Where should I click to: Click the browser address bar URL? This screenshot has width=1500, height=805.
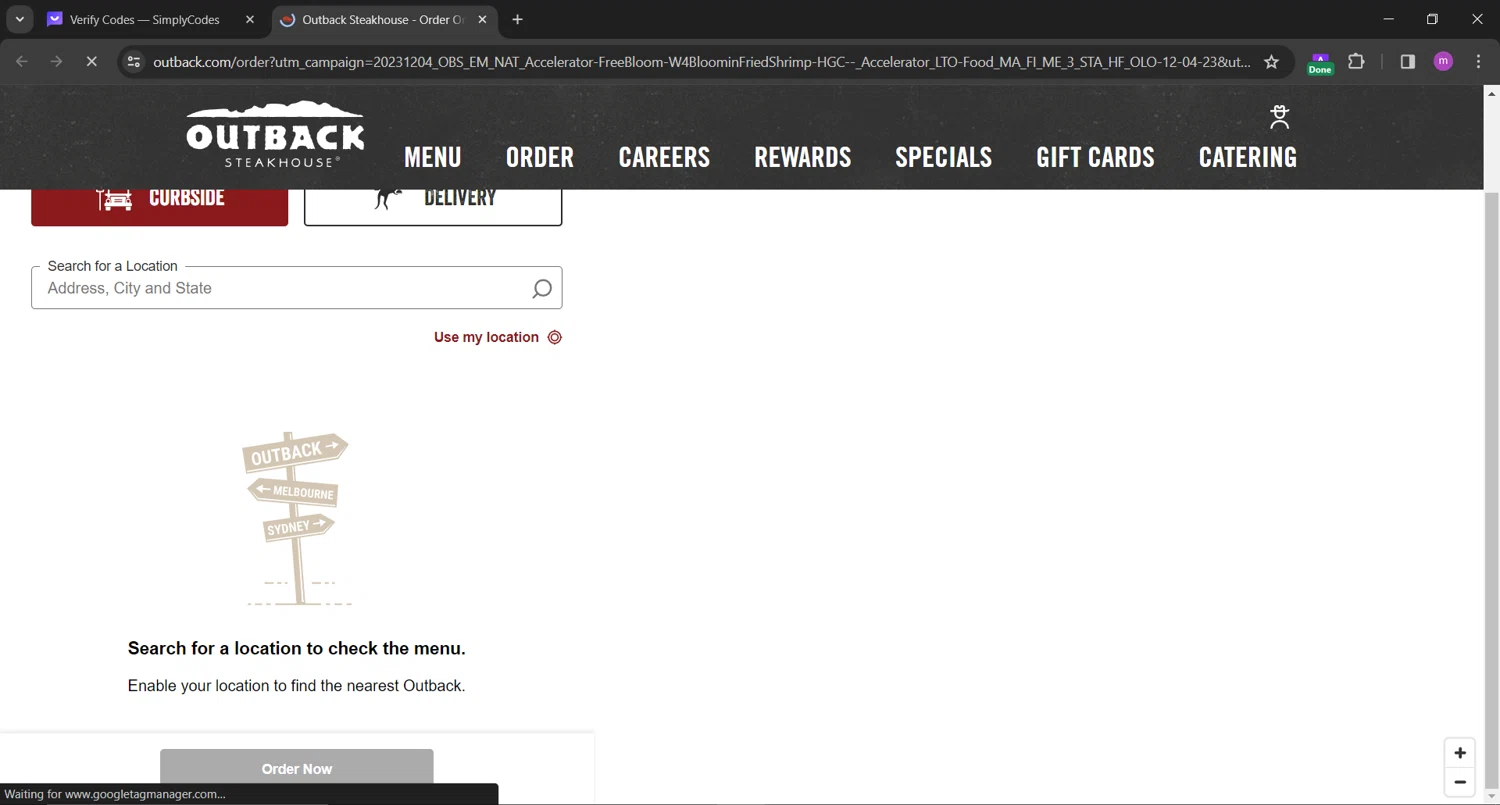click(x=701, y=62)
